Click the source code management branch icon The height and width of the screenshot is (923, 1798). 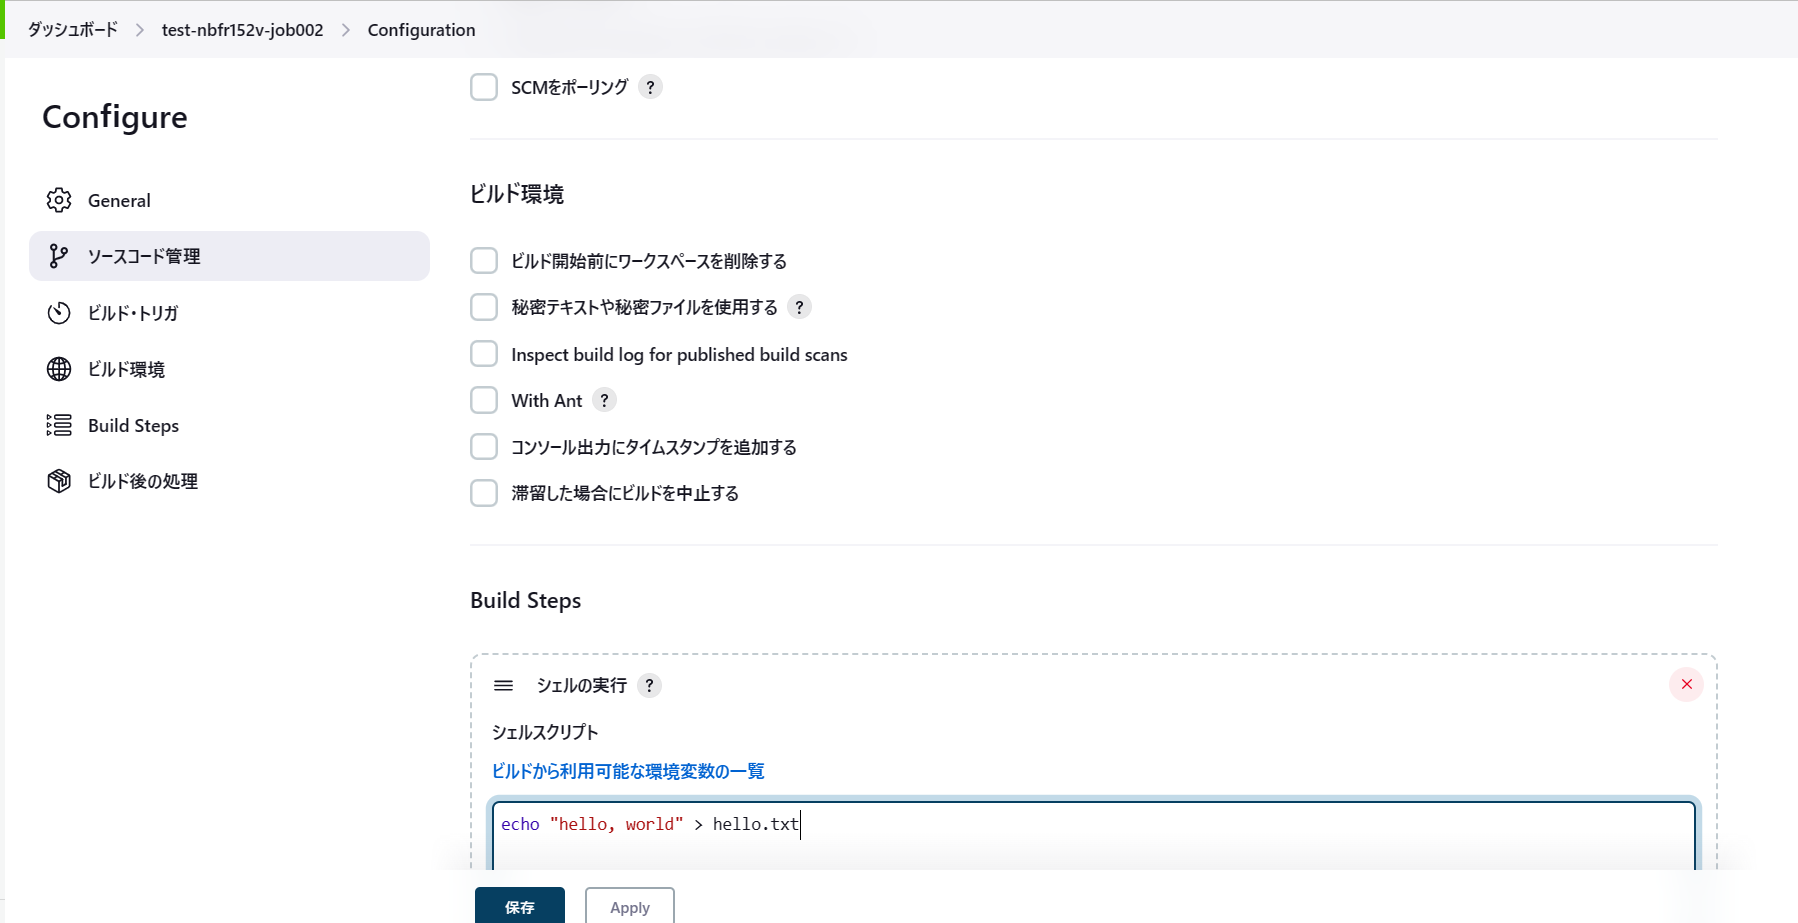click(x=59, y=256)
